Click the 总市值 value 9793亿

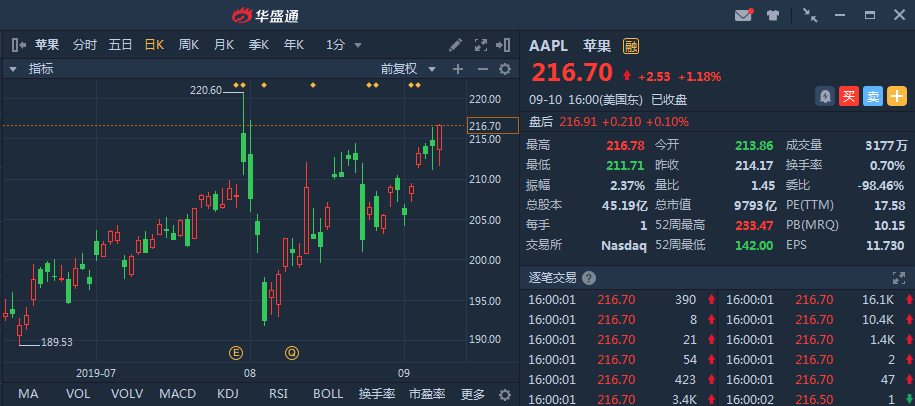coord(755,205)
